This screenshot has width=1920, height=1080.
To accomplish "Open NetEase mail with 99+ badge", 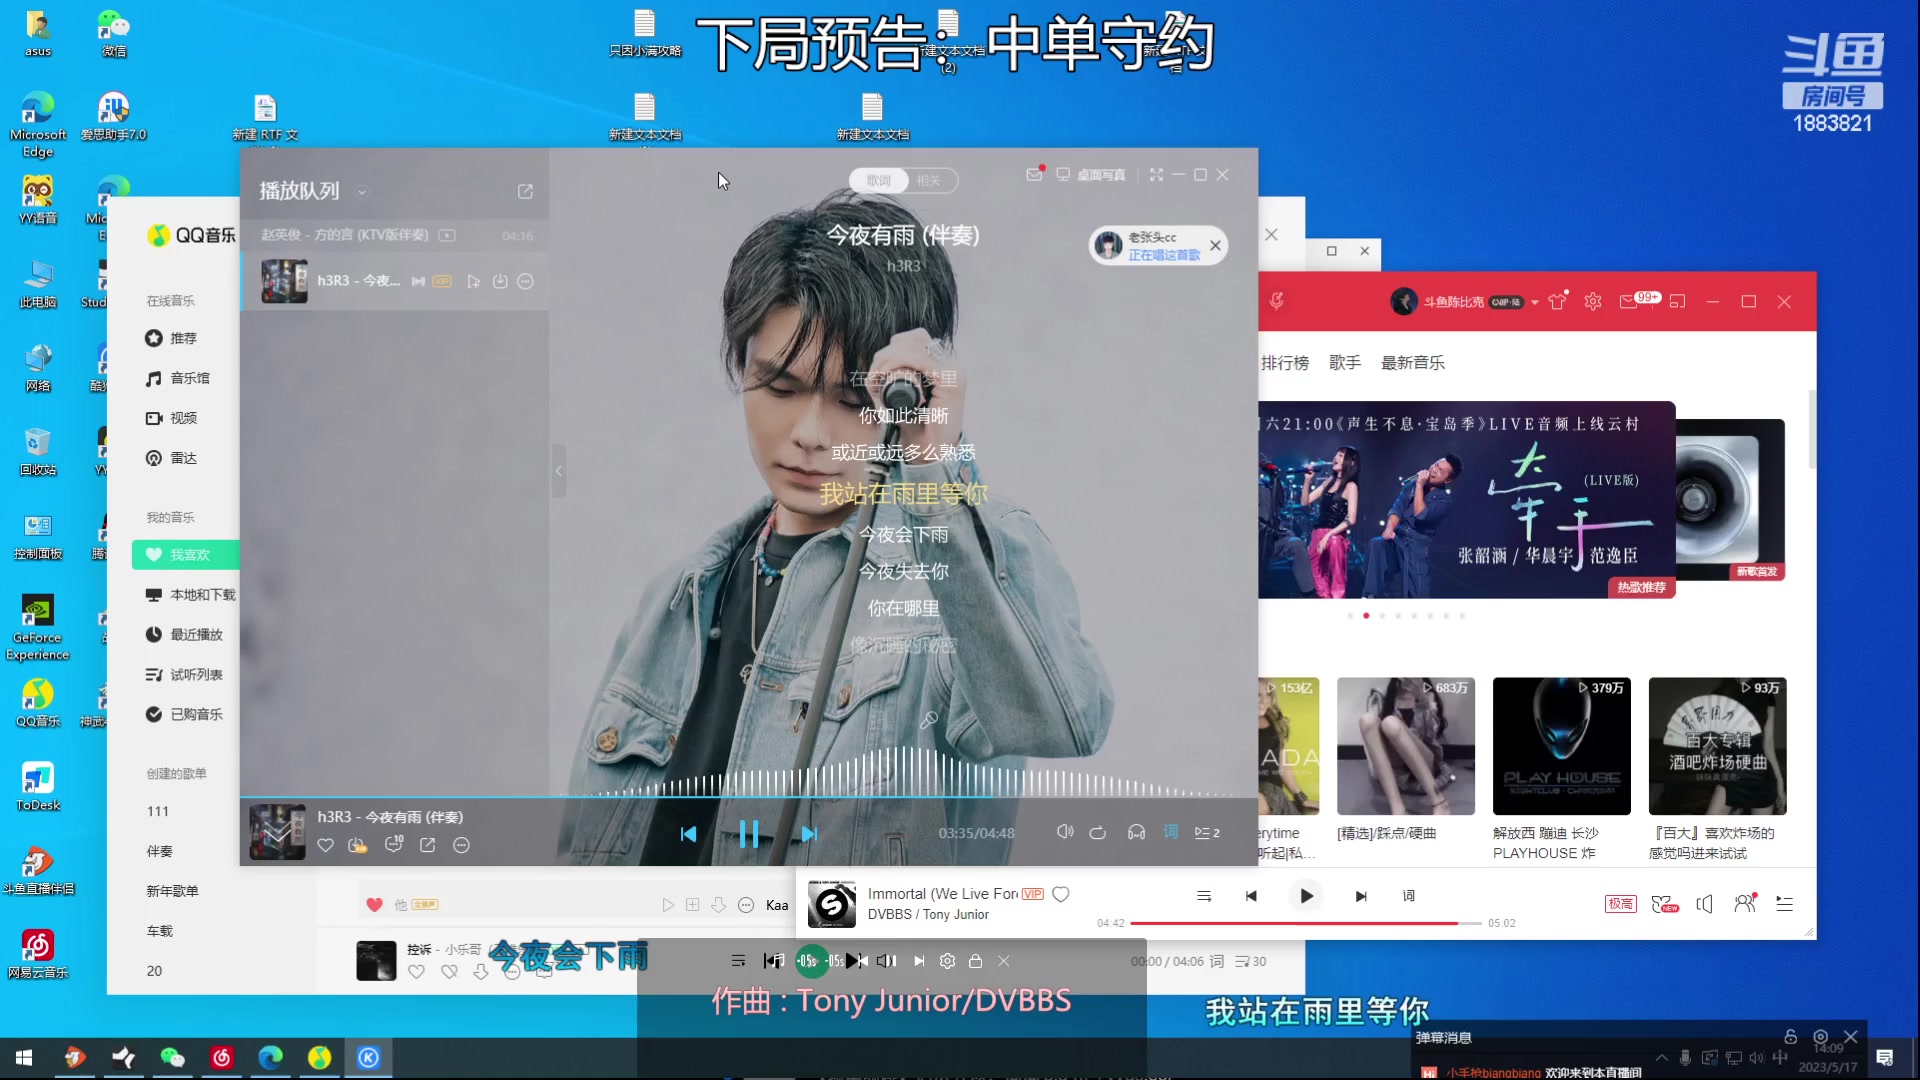I will point(1639,300).
